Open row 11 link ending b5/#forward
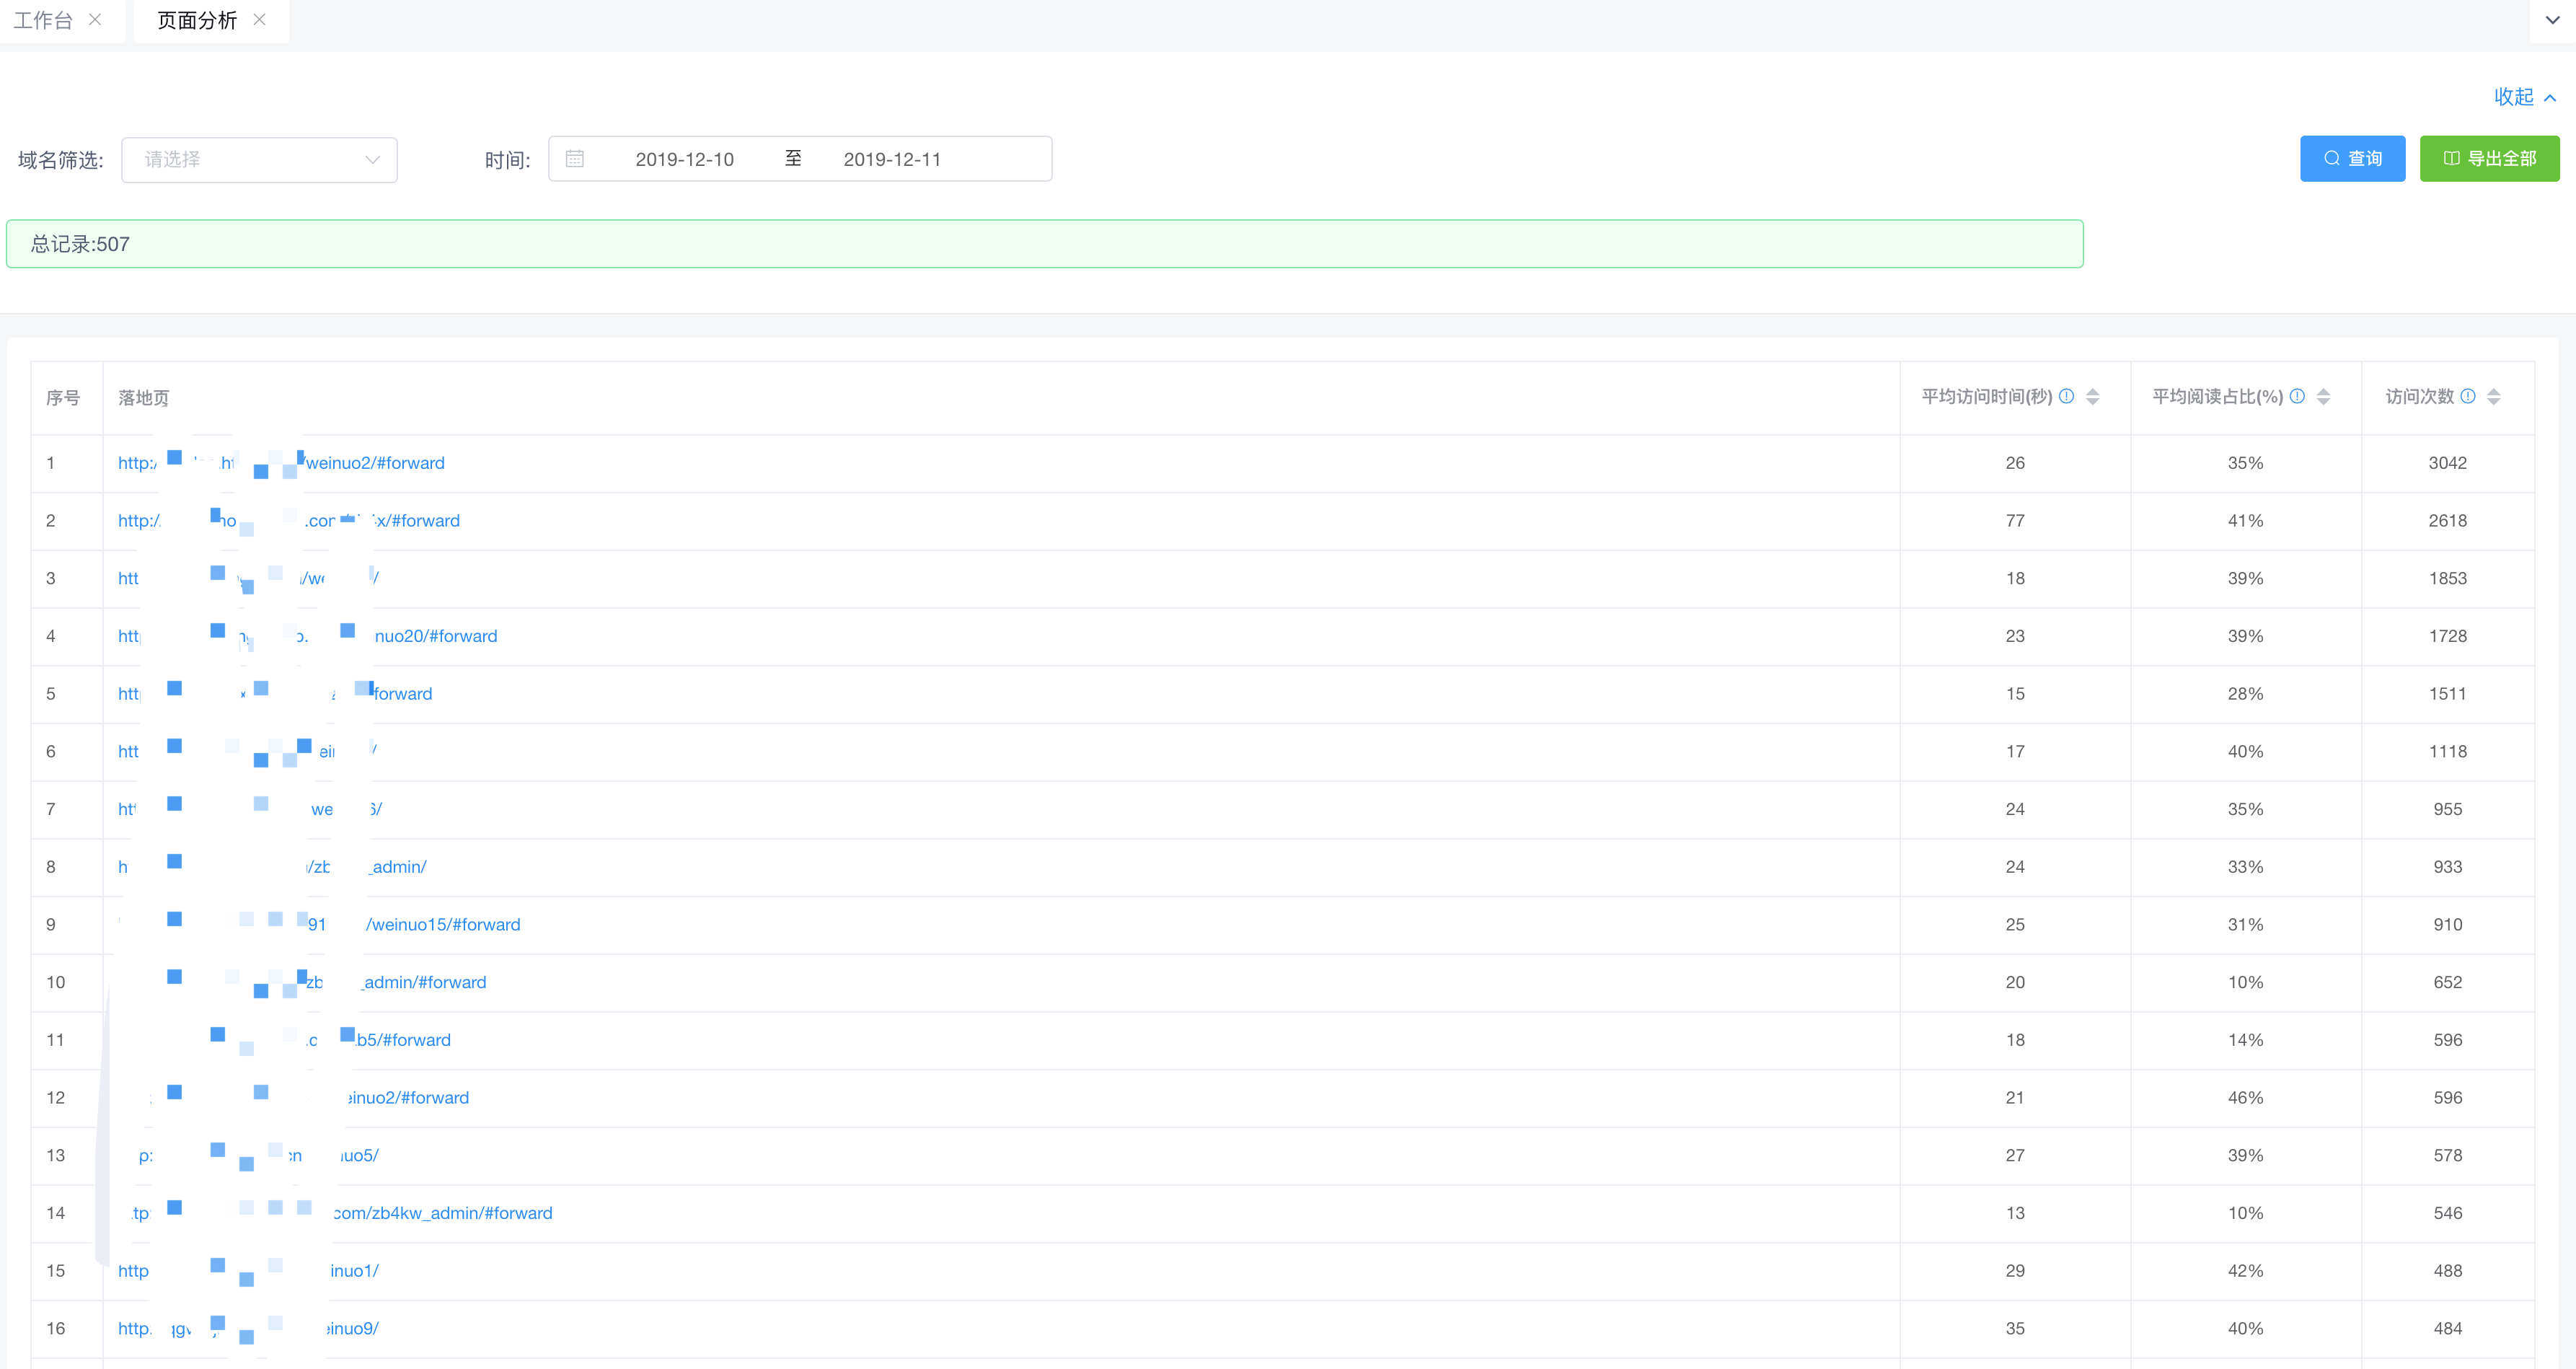2576x1369 pixels. [x=284, y=1040]
